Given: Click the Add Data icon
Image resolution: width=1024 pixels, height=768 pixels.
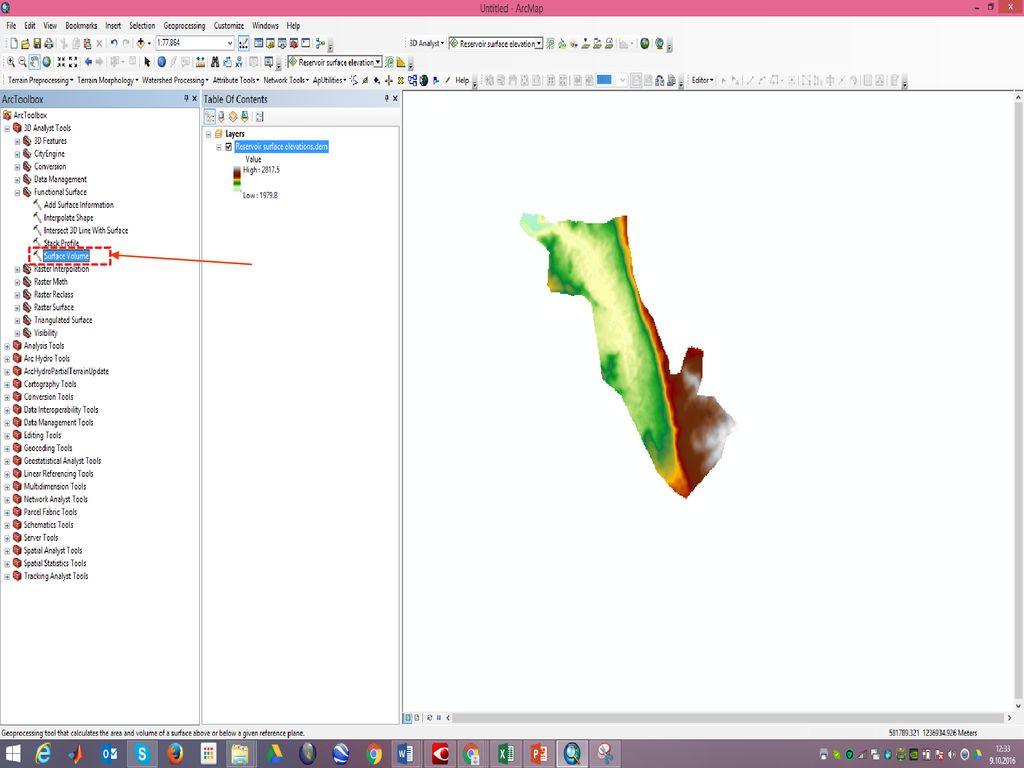Looking at the screenshot, I should click(x=140, y=43).
